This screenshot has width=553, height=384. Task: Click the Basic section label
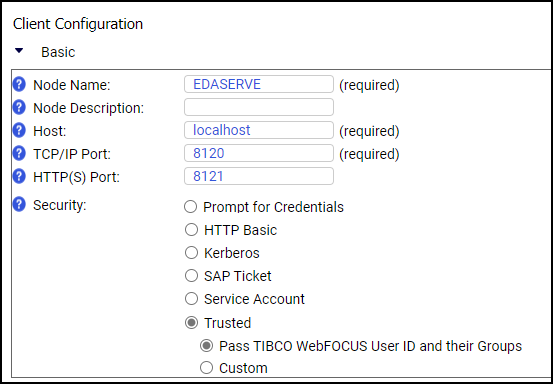[x=58, y=52]
